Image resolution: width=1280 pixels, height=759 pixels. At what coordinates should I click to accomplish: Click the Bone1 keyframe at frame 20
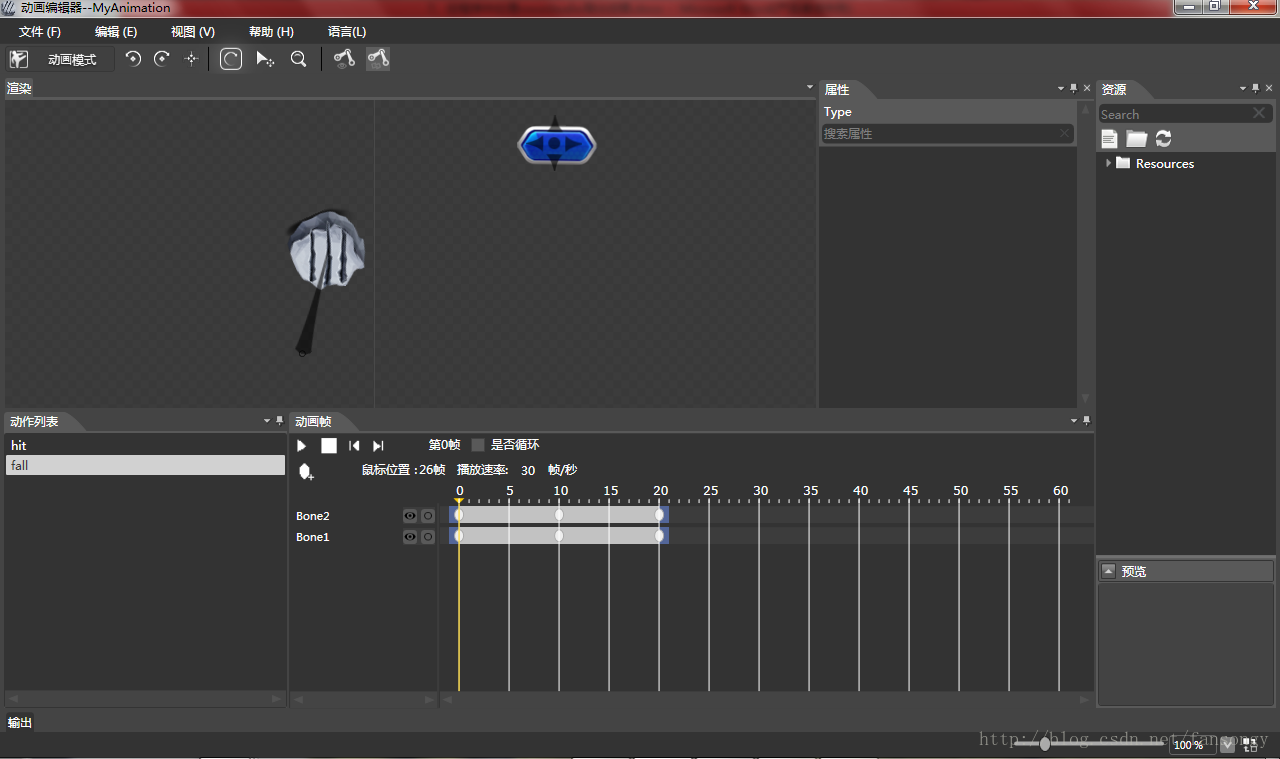659,536
